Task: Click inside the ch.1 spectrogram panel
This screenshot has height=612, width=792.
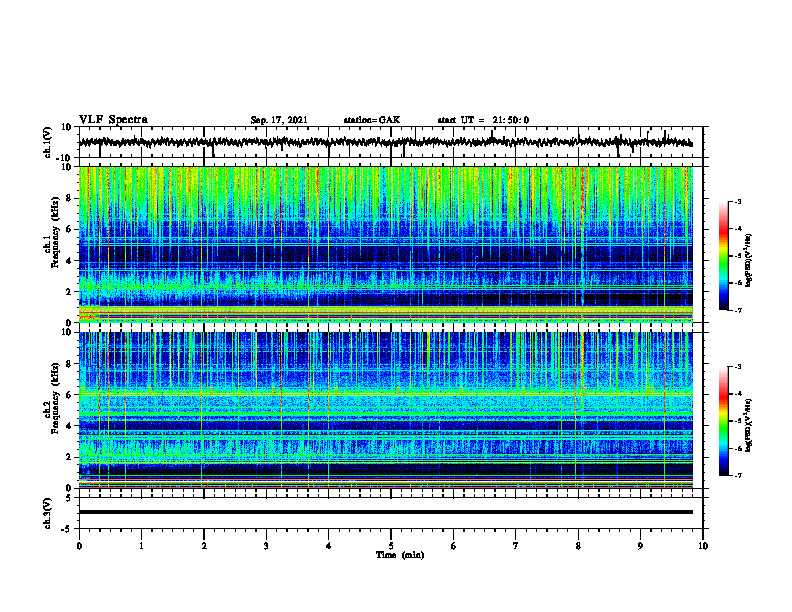Action: (386, 244)
